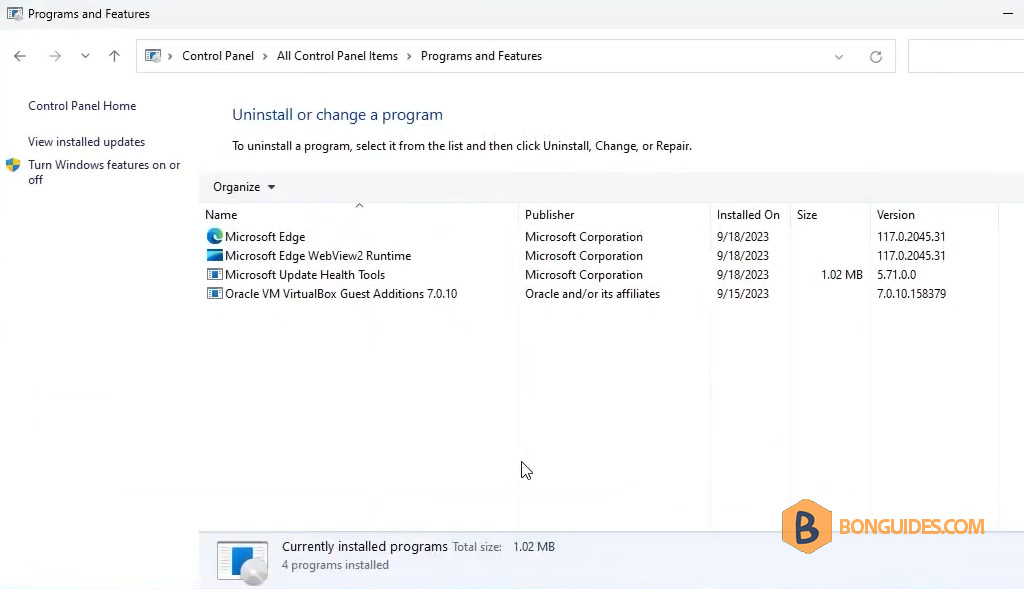This screenshot has width=1024, height=589.
Task: Click the 1.02 MB size cell
Action: (x=842, y=275)
